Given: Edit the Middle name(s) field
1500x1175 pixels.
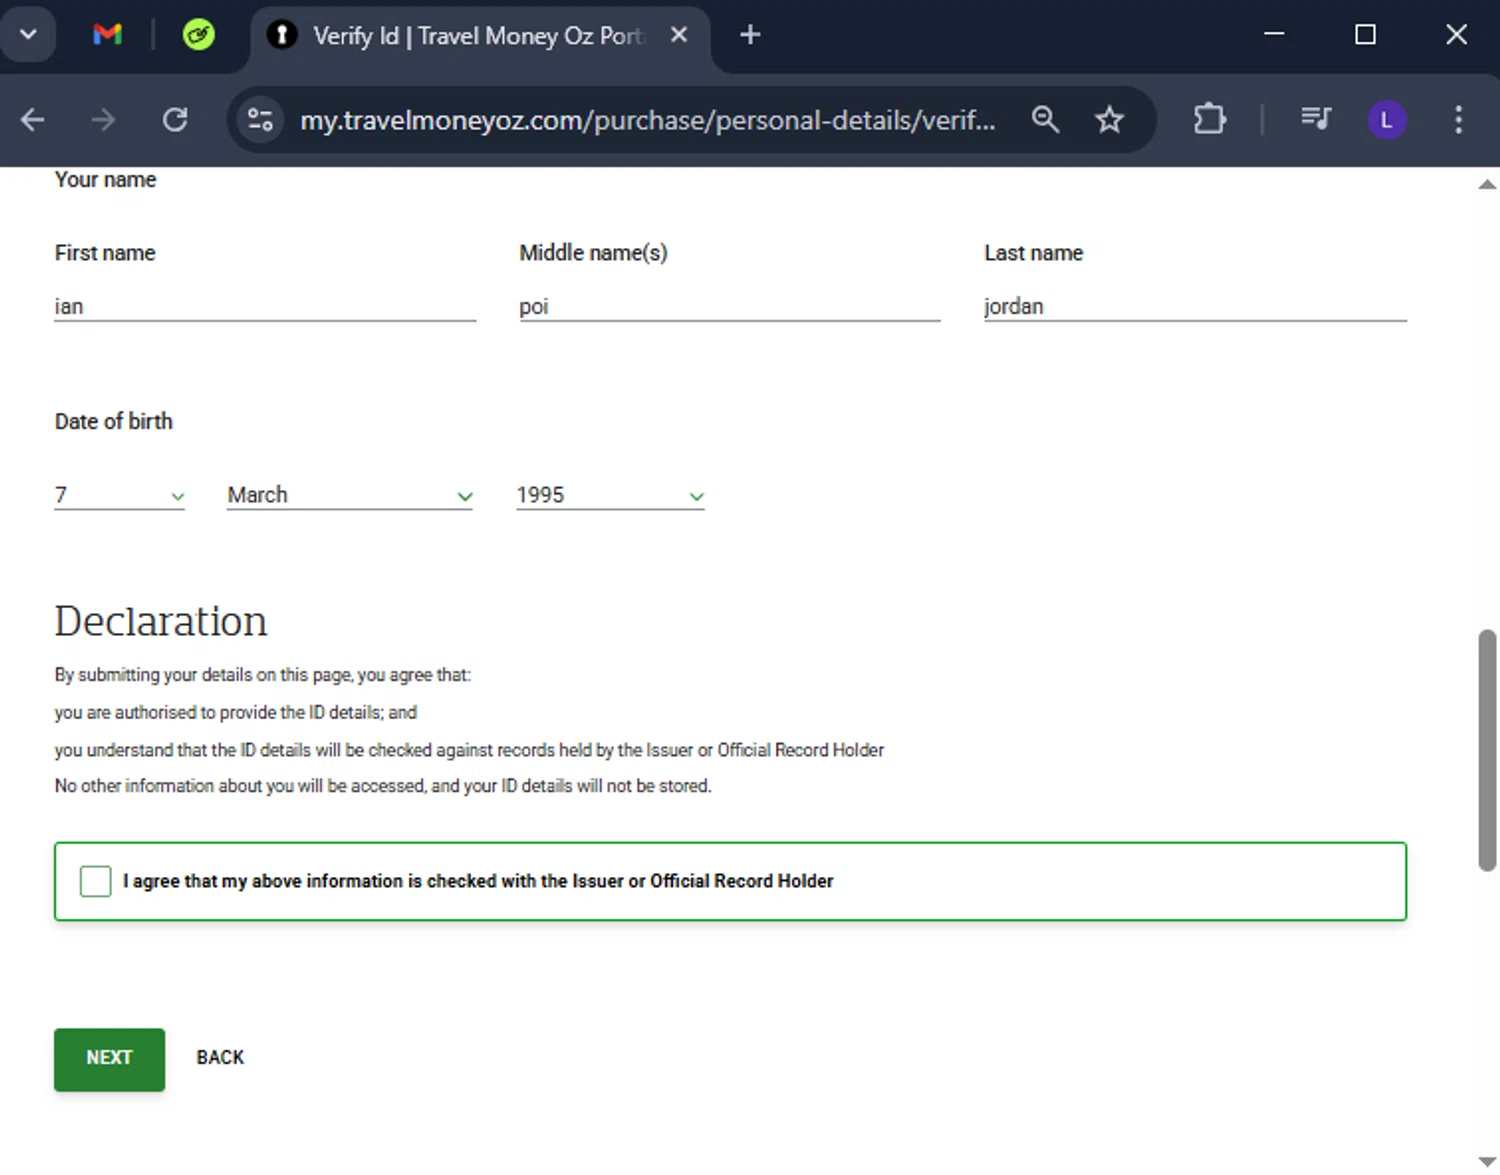Looking at the screenshot, I should 730,306.
